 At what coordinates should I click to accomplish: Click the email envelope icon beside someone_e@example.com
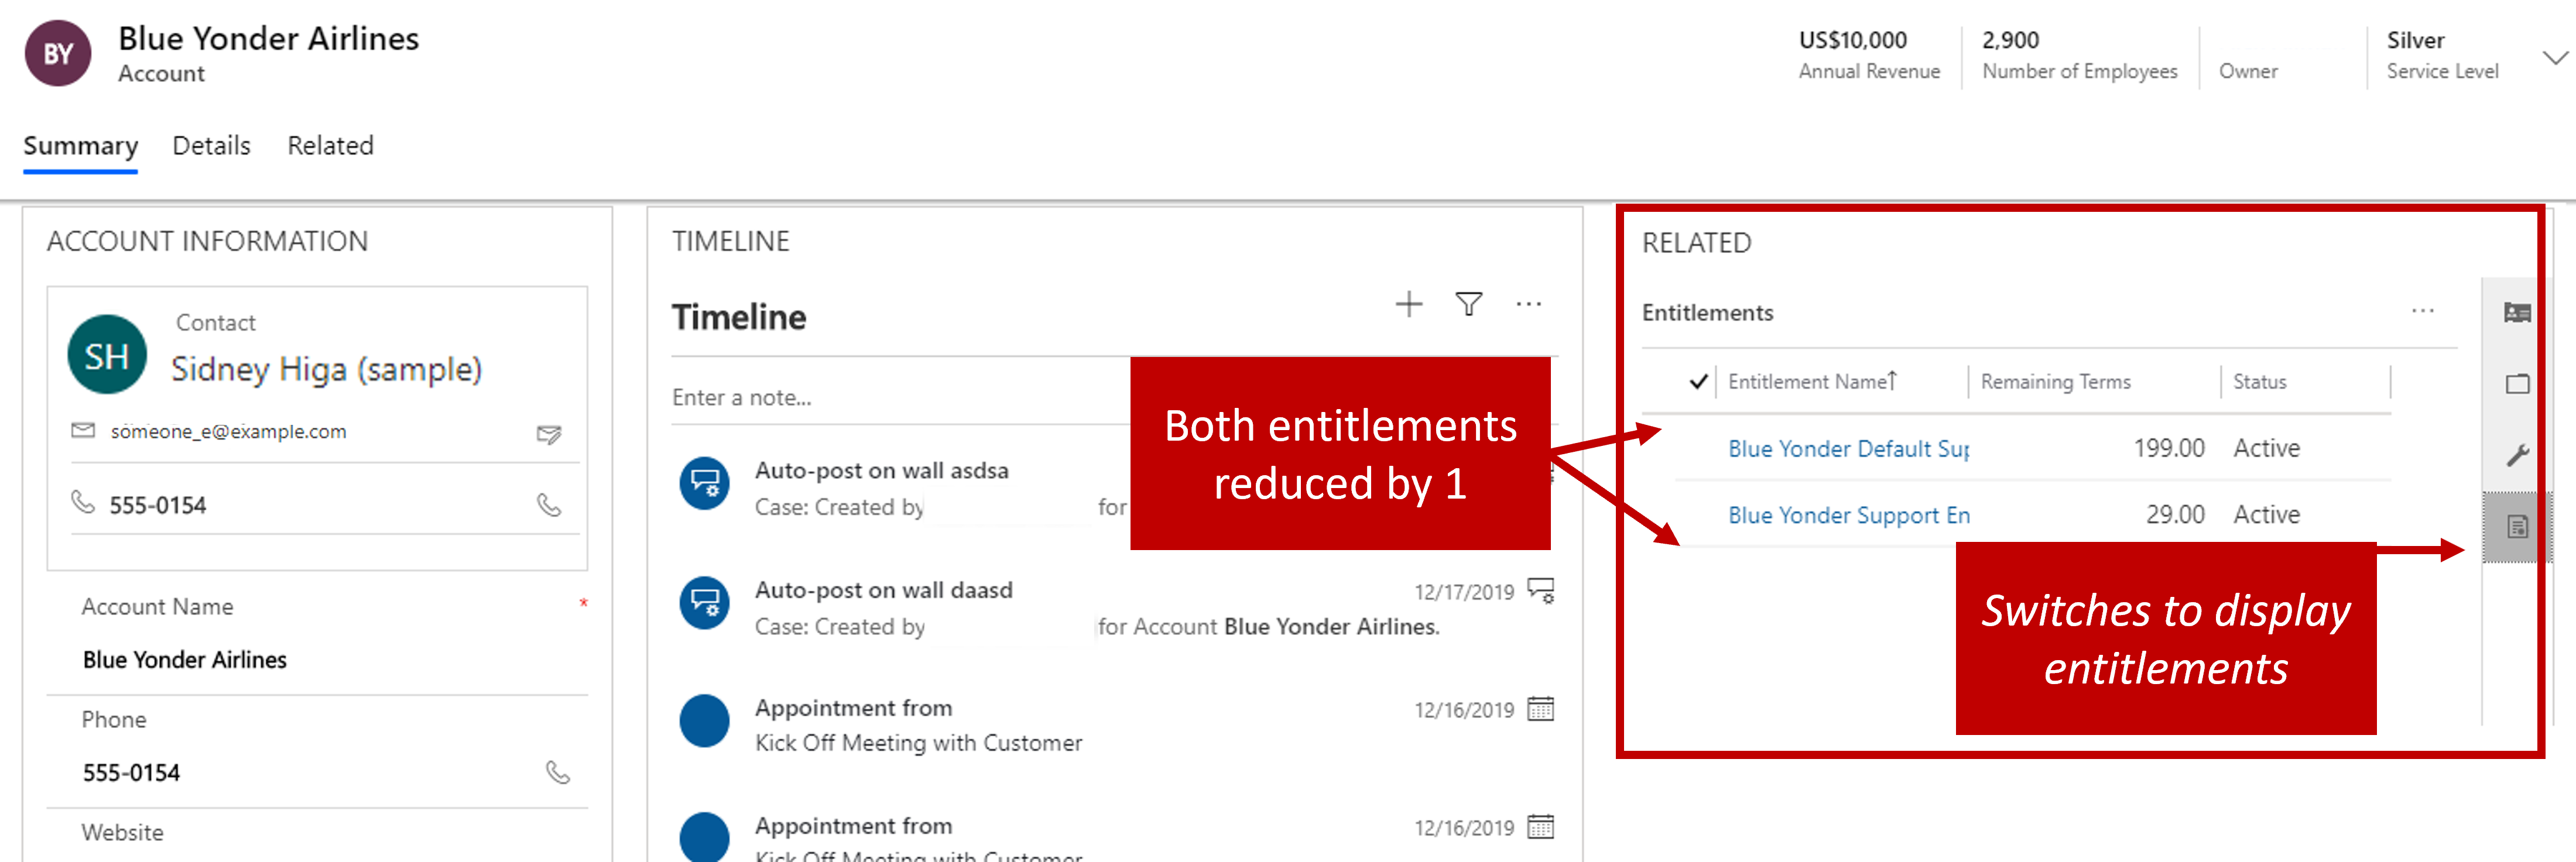coord(83,430)
